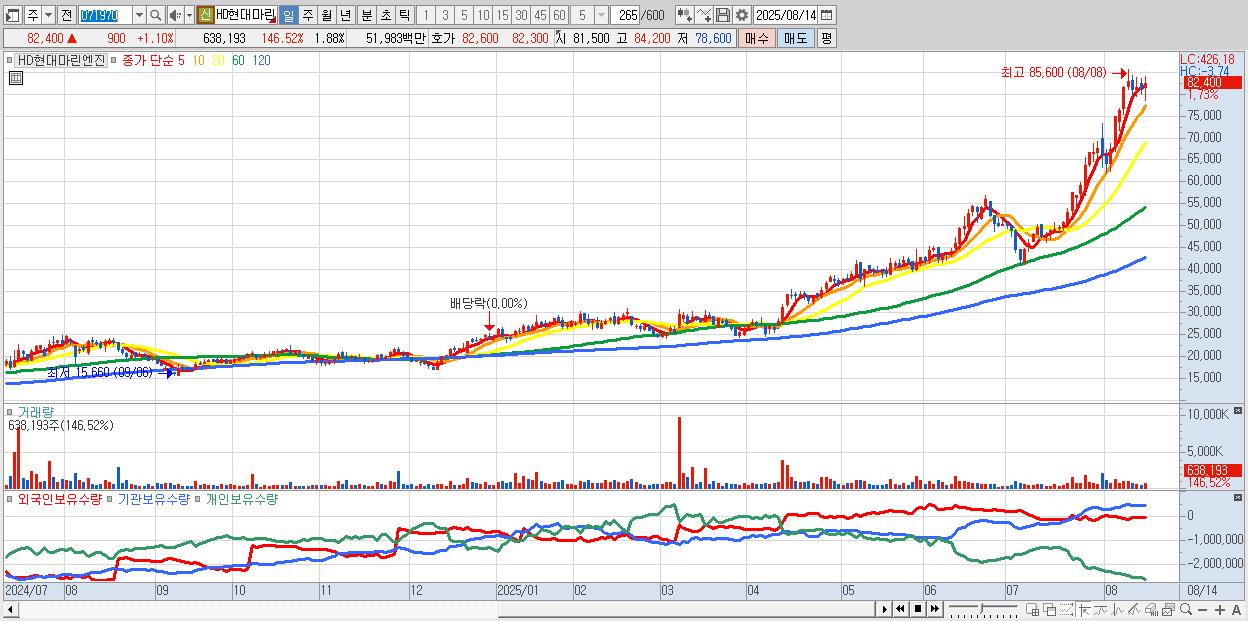The image size is (1248, 621).
Task: Open the dropdown arrow of interval combo
Action: pyautogui.click(x=601, y=15)
